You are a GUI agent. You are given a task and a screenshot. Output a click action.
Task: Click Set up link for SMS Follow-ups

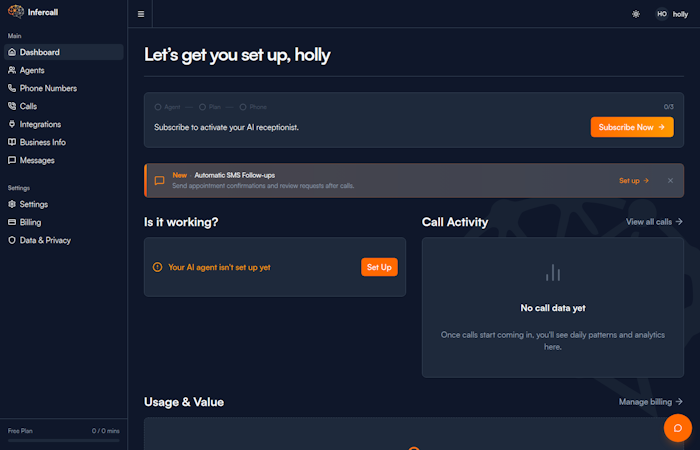pos(634,180)
